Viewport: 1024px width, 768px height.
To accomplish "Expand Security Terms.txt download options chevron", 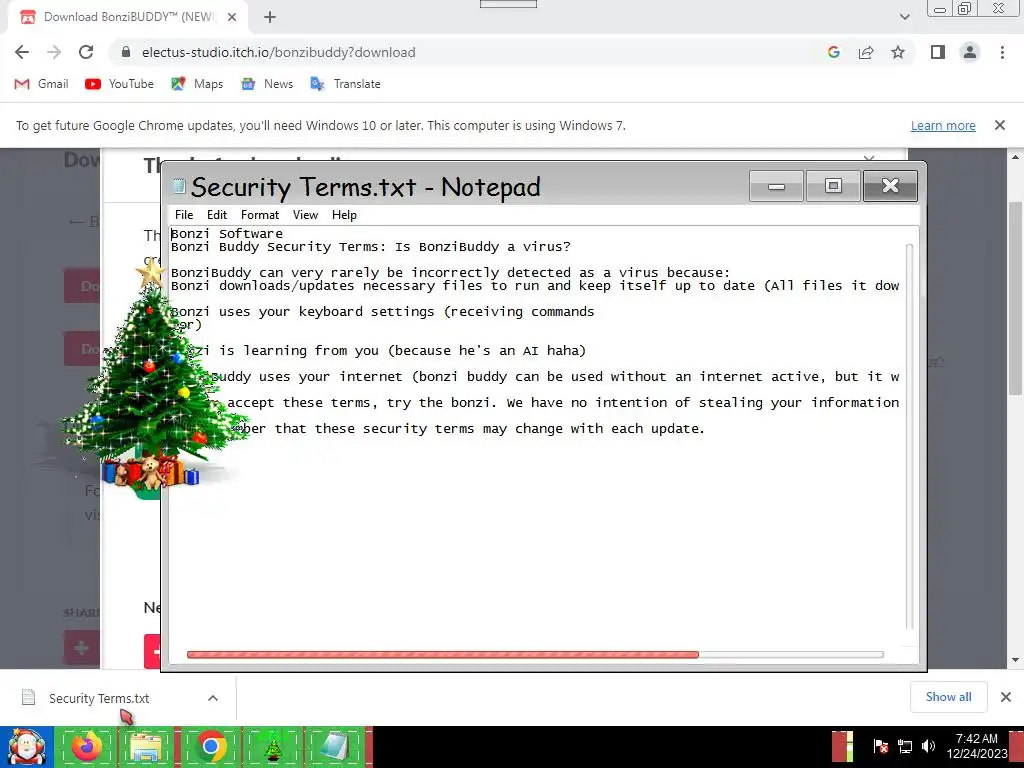I will click(213, 698).
